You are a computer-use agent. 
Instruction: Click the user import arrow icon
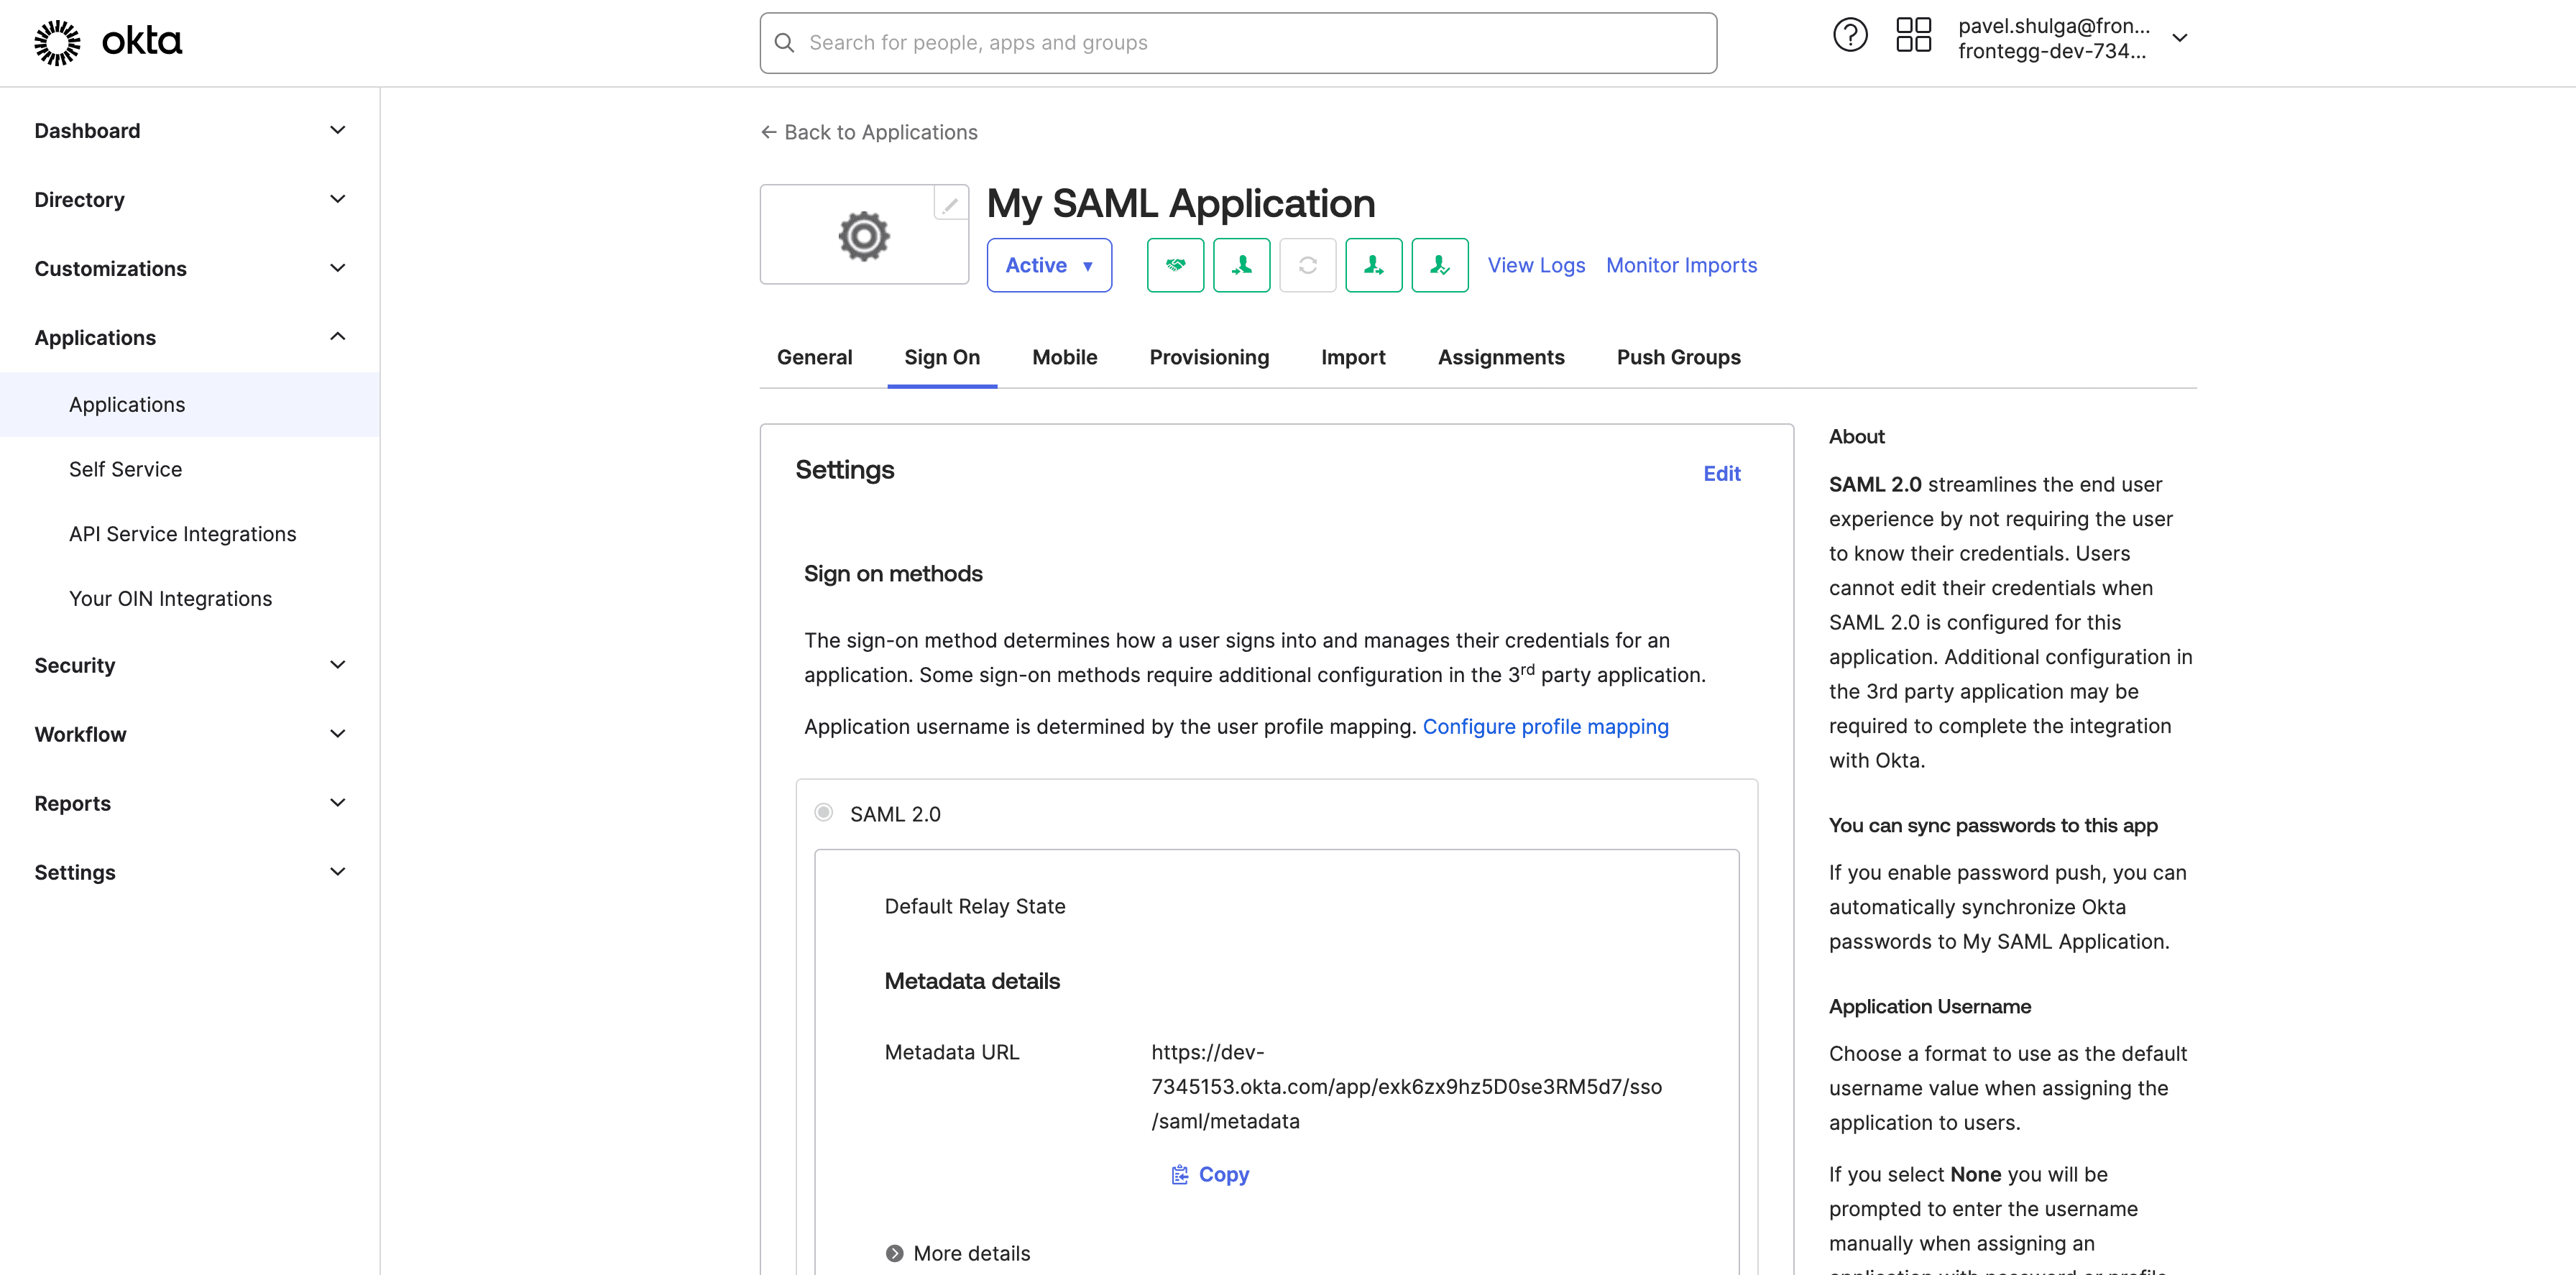point(1241,265)
